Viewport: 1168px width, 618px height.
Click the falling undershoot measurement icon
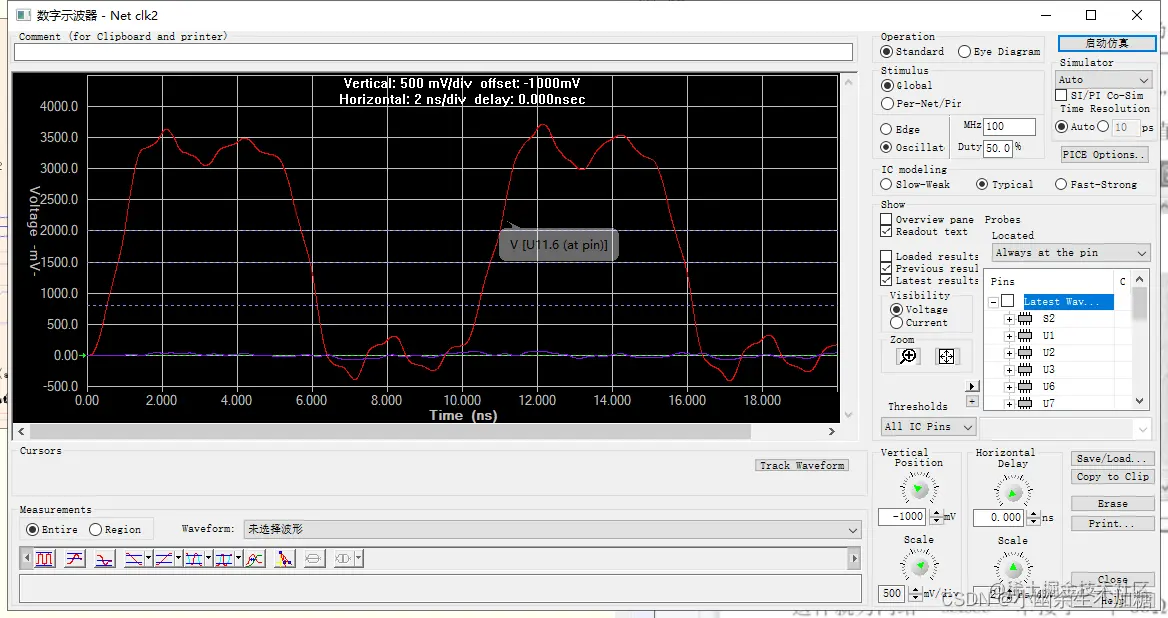click(104, 558)
